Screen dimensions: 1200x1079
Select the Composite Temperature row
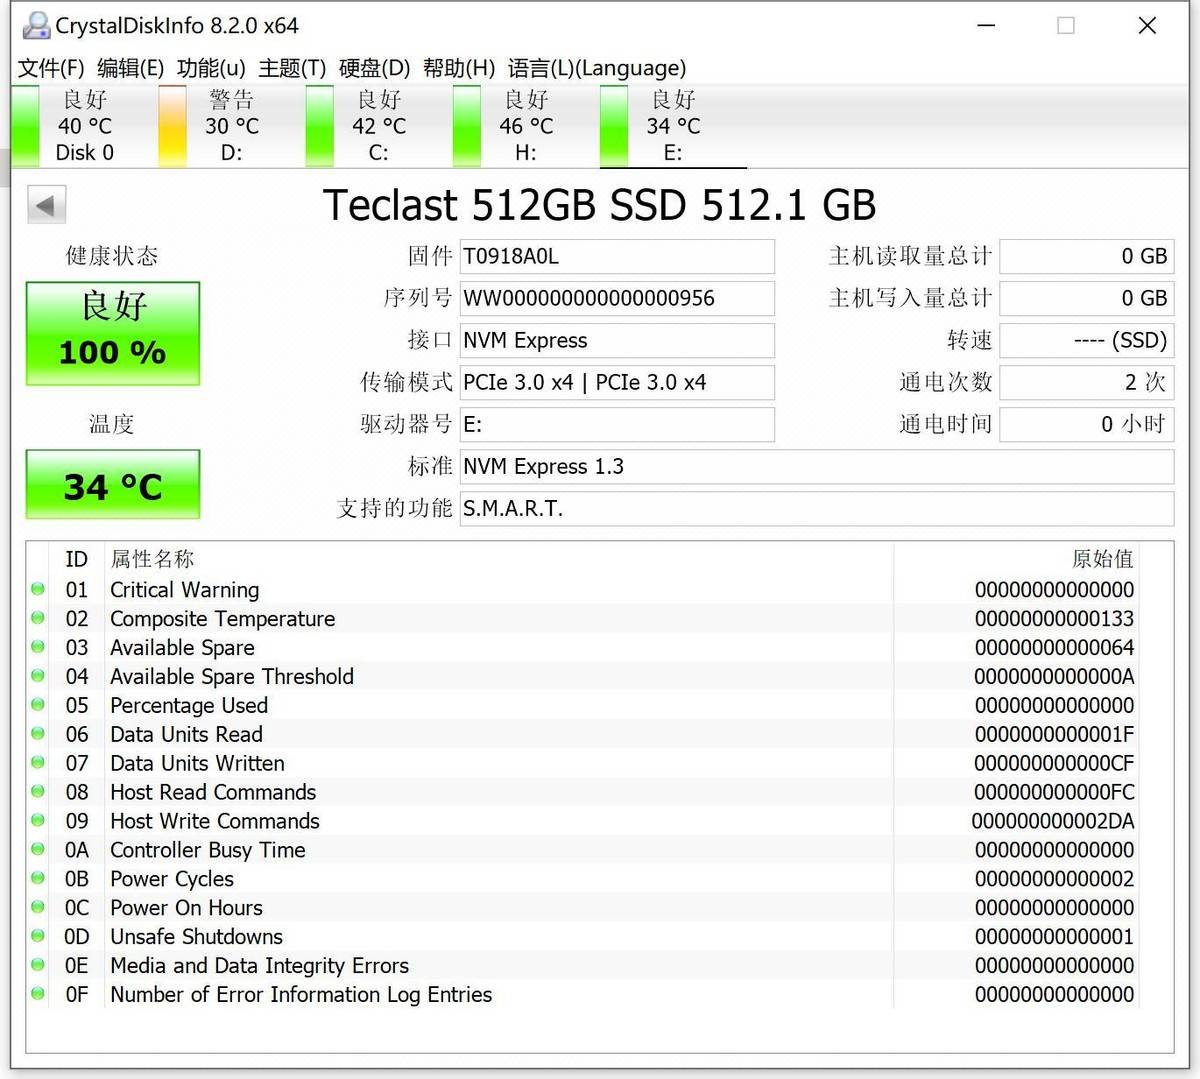pos(584,618)
